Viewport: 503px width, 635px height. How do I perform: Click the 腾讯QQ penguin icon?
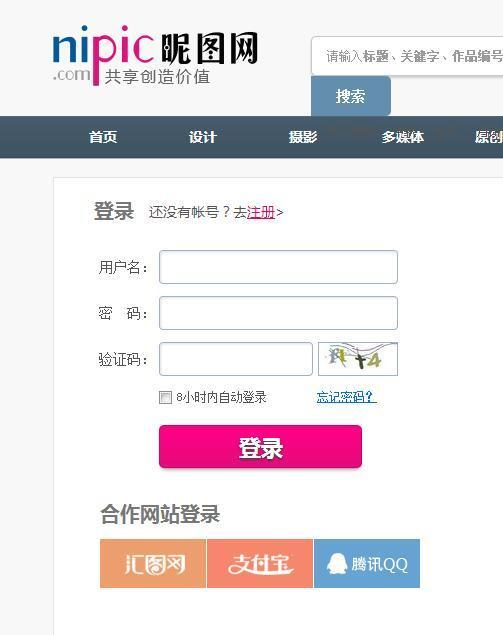[x=337, y=564]
